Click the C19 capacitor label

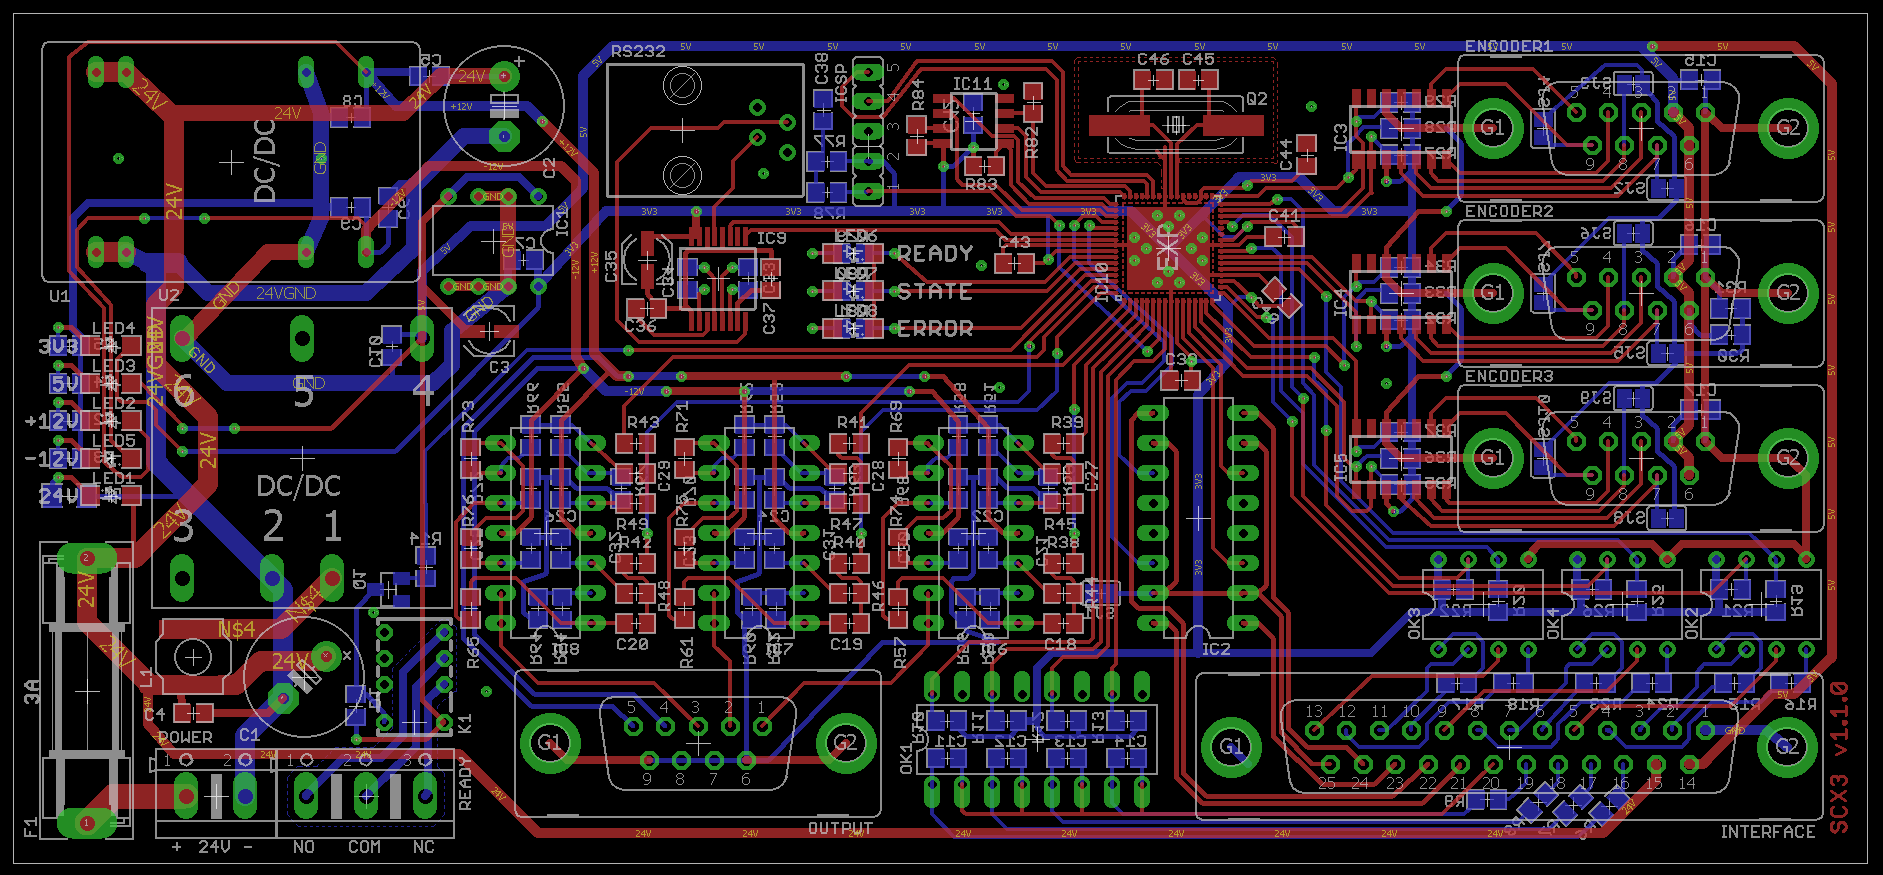(x=846, y=645)
